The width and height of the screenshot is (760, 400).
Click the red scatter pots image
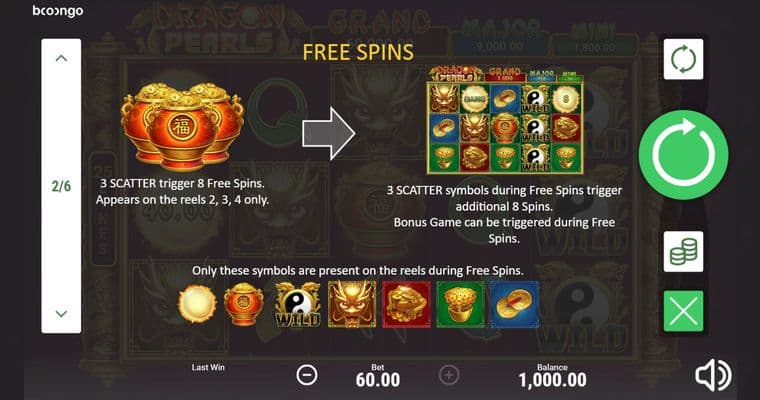pyautogui.click(x=183, y=126)
